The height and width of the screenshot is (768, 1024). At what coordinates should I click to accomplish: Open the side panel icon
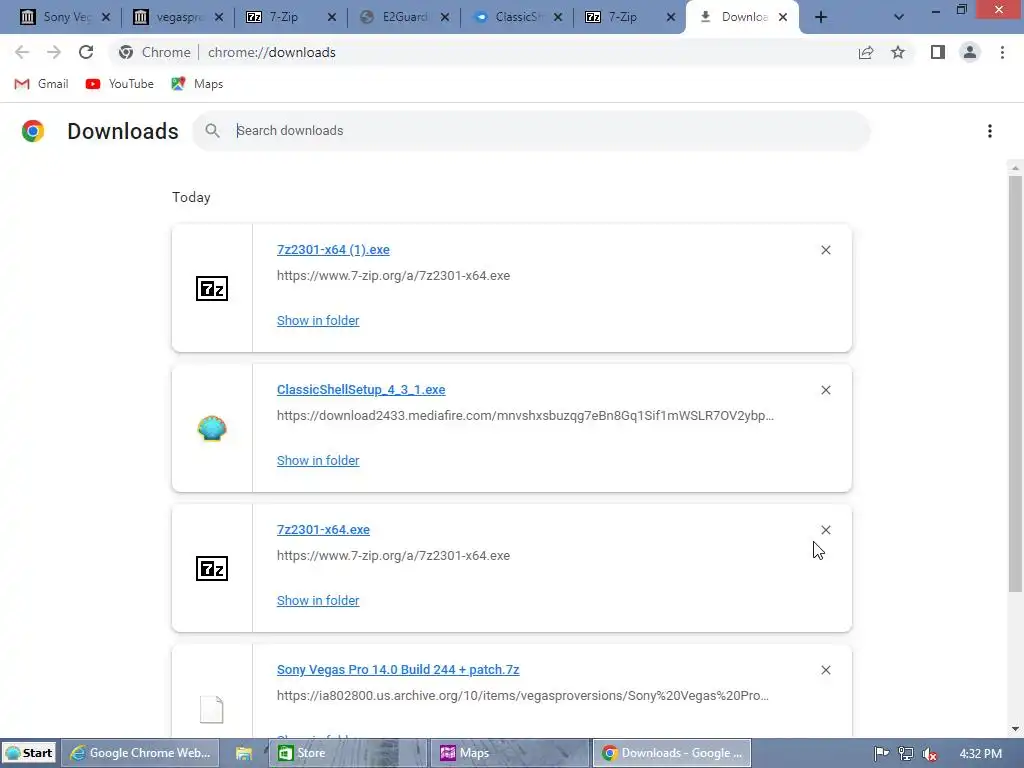tap(938, 52)
